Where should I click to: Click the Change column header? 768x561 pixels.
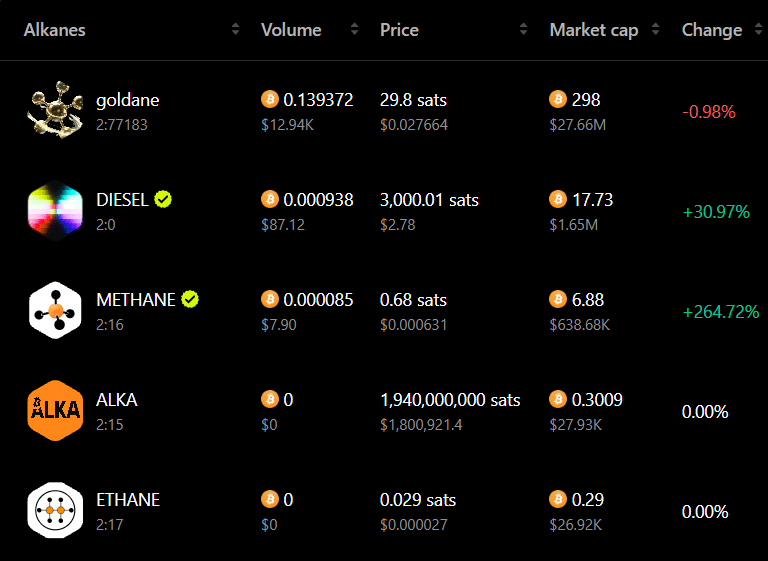(712, 30)
